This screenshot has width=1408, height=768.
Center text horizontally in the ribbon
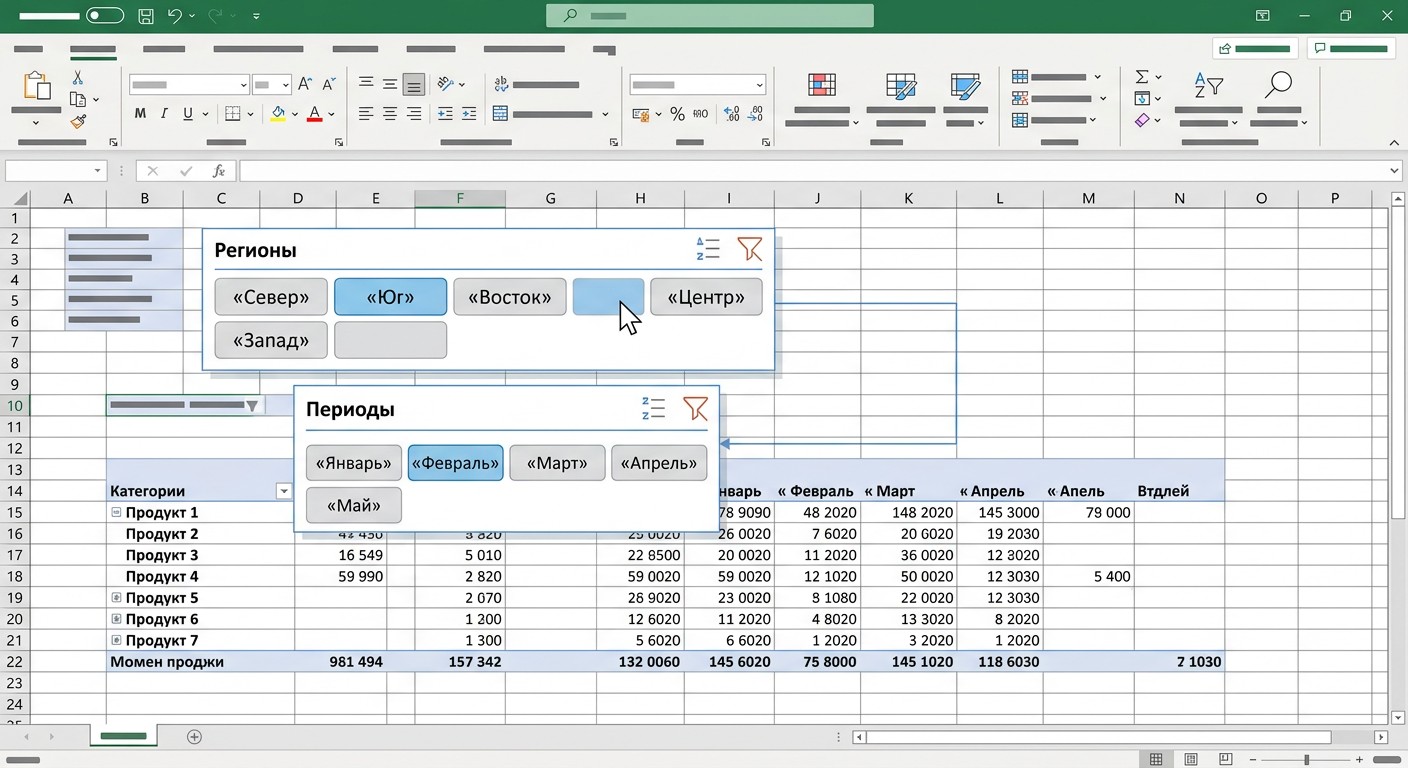coord(390,114)
